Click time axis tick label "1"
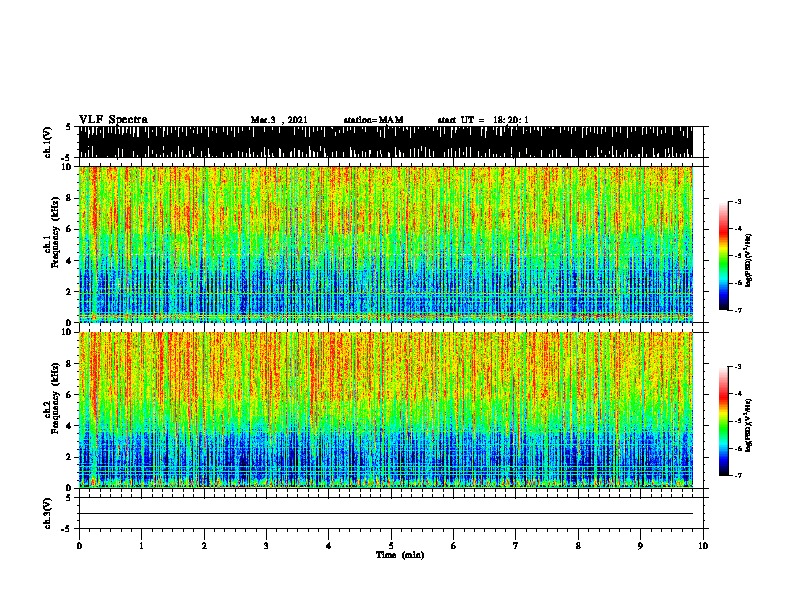 pos(141,546)
